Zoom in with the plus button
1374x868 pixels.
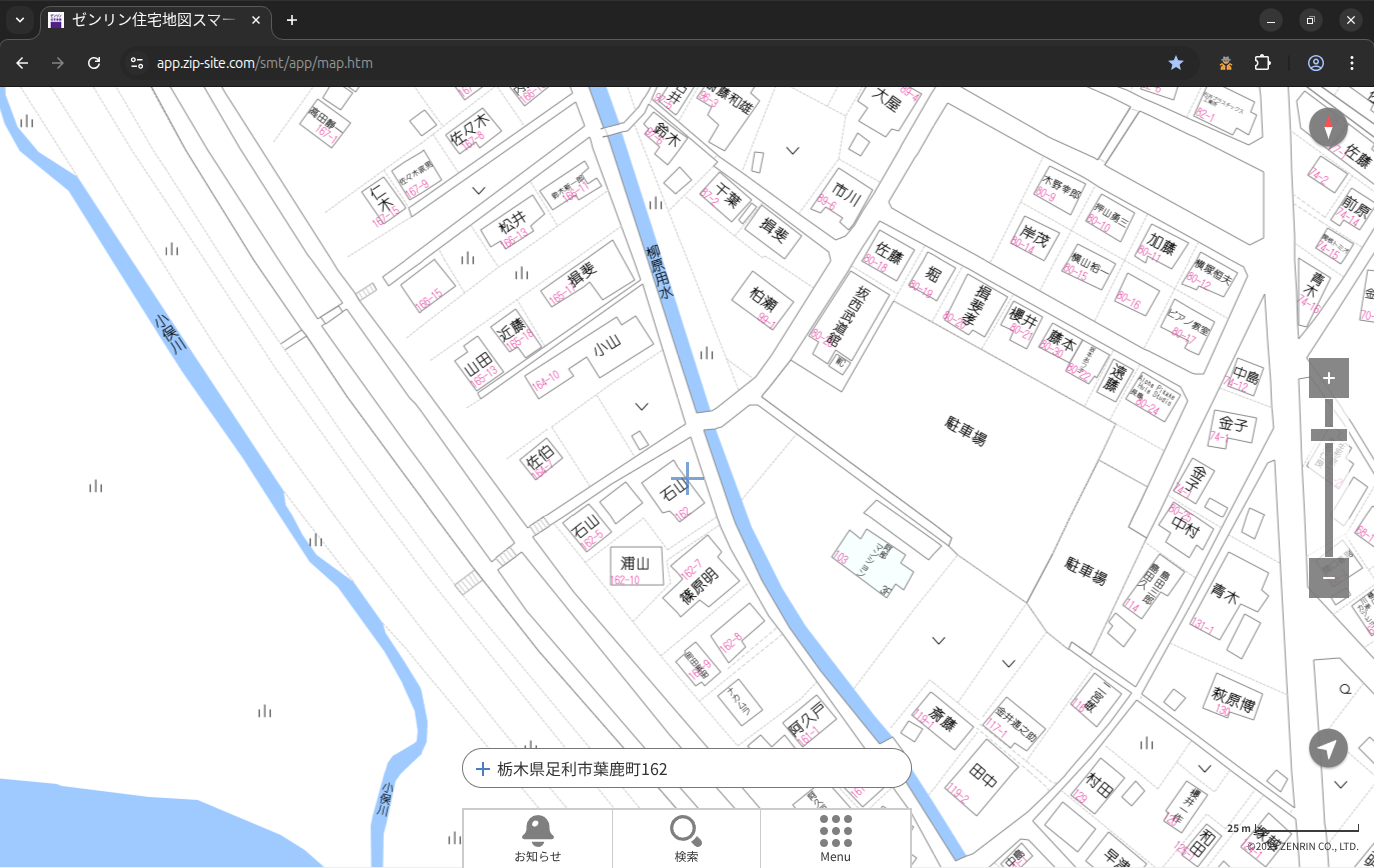pos(1328,378)
